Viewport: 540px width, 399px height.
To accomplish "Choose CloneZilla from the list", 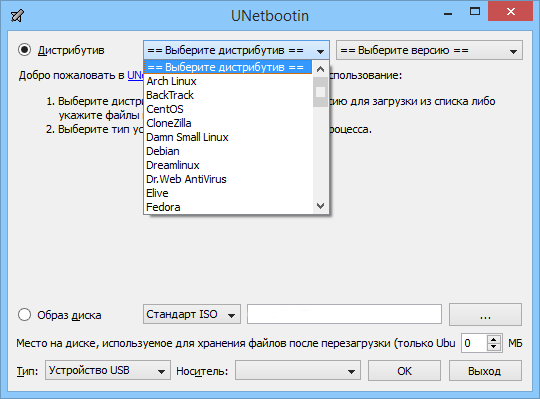I will click(228, 123).
